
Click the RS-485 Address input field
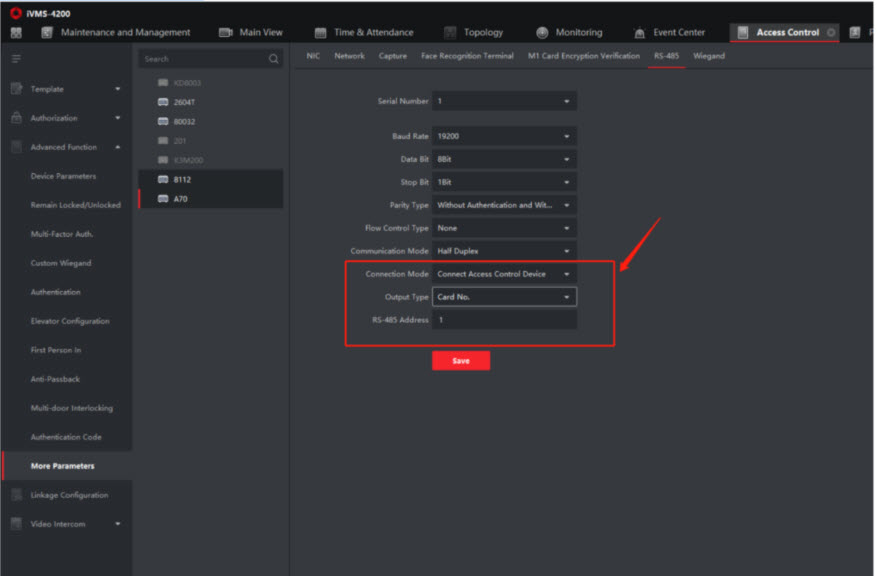coord(504,320)
